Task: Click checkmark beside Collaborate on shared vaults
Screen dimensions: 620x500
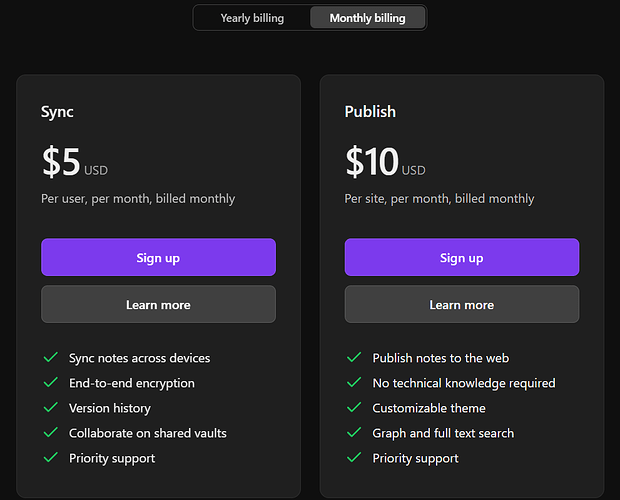Action: pyautogui.click(x=50, y=432)
